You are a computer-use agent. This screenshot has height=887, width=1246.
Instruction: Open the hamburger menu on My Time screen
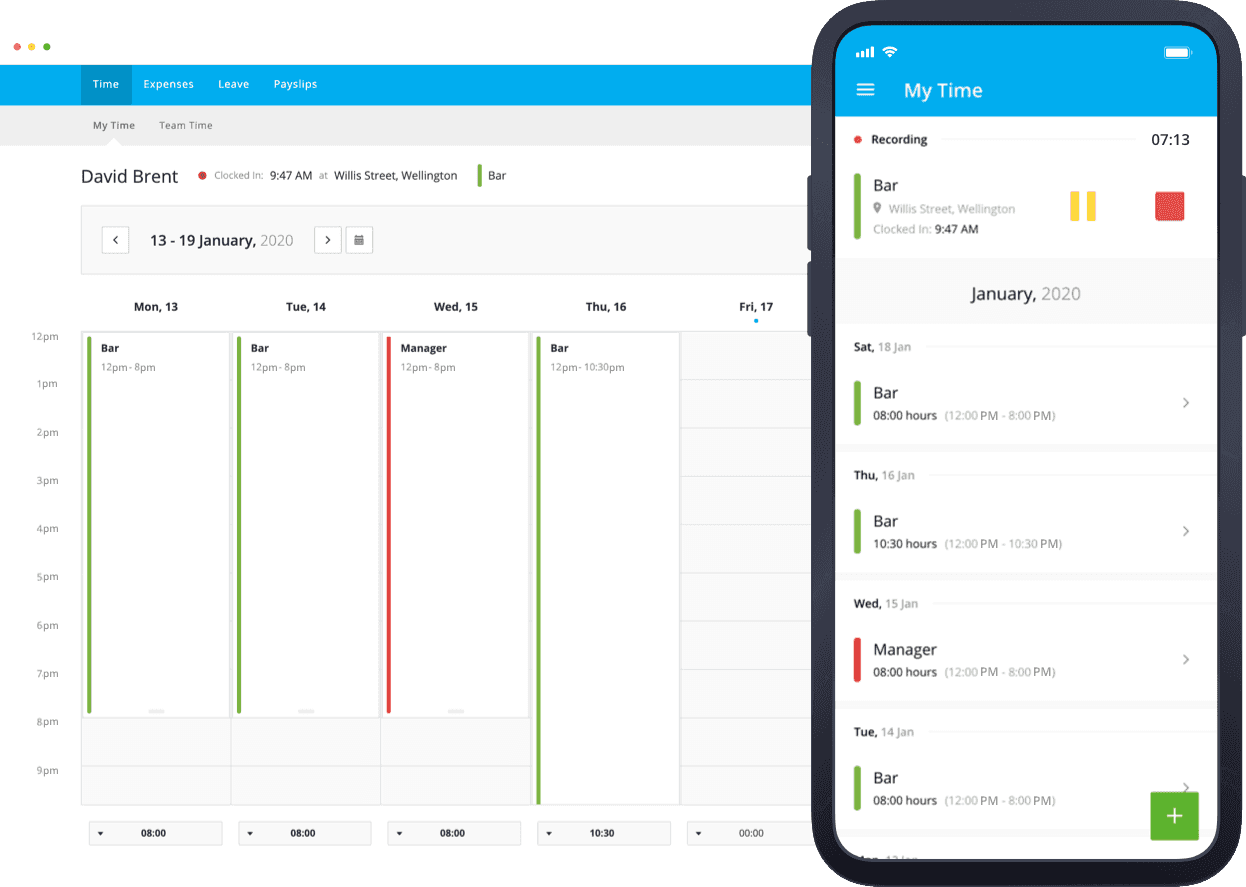pyautogui.click(x=865, y=89)
